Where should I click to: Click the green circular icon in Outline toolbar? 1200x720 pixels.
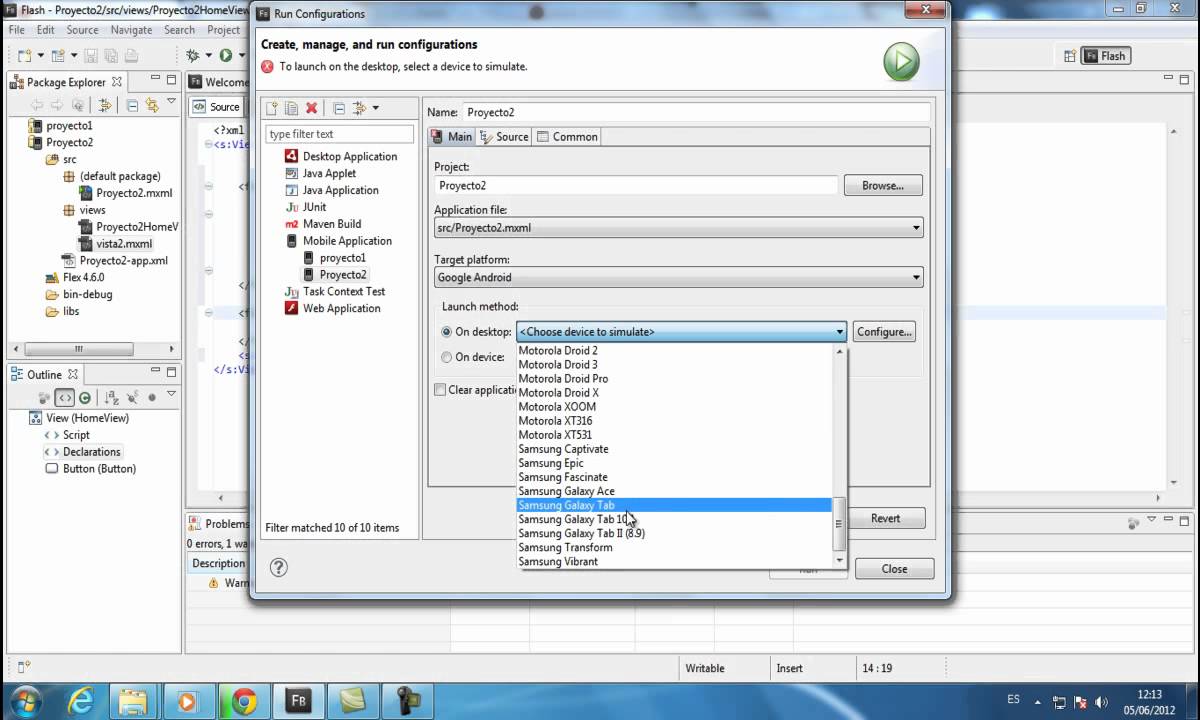85,397
